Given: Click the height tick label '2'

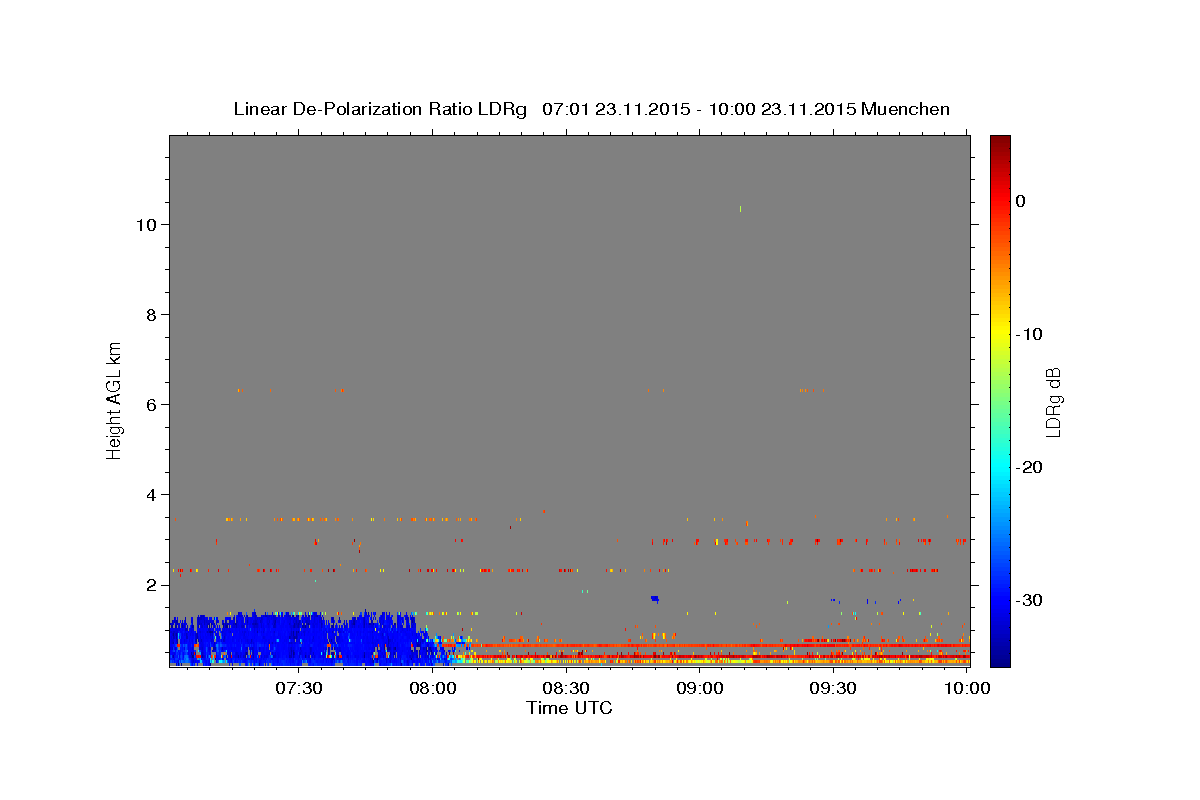Looking at the screenshot, I should (152, 585).
